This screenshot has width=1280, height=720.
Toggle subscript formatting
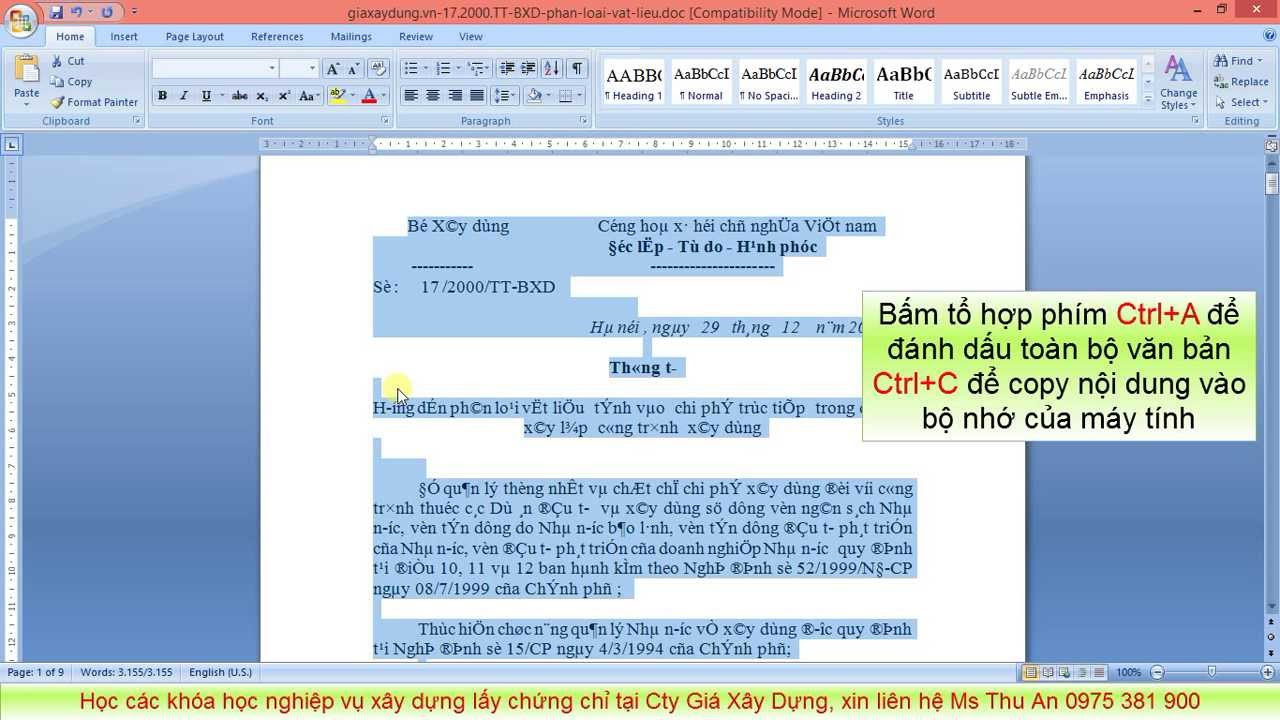262,96
